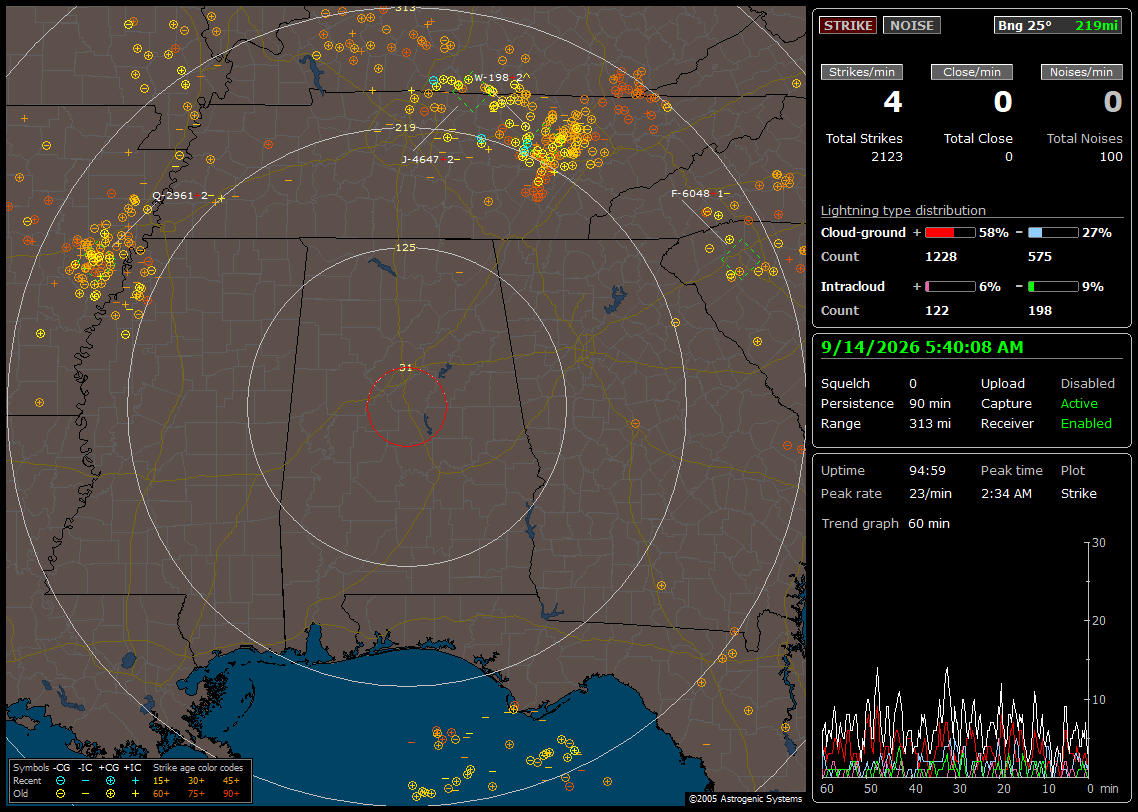Select the Noises/min counter button
The image size is (1138, 812).
pyautogui.click(x=1081, y=72)
